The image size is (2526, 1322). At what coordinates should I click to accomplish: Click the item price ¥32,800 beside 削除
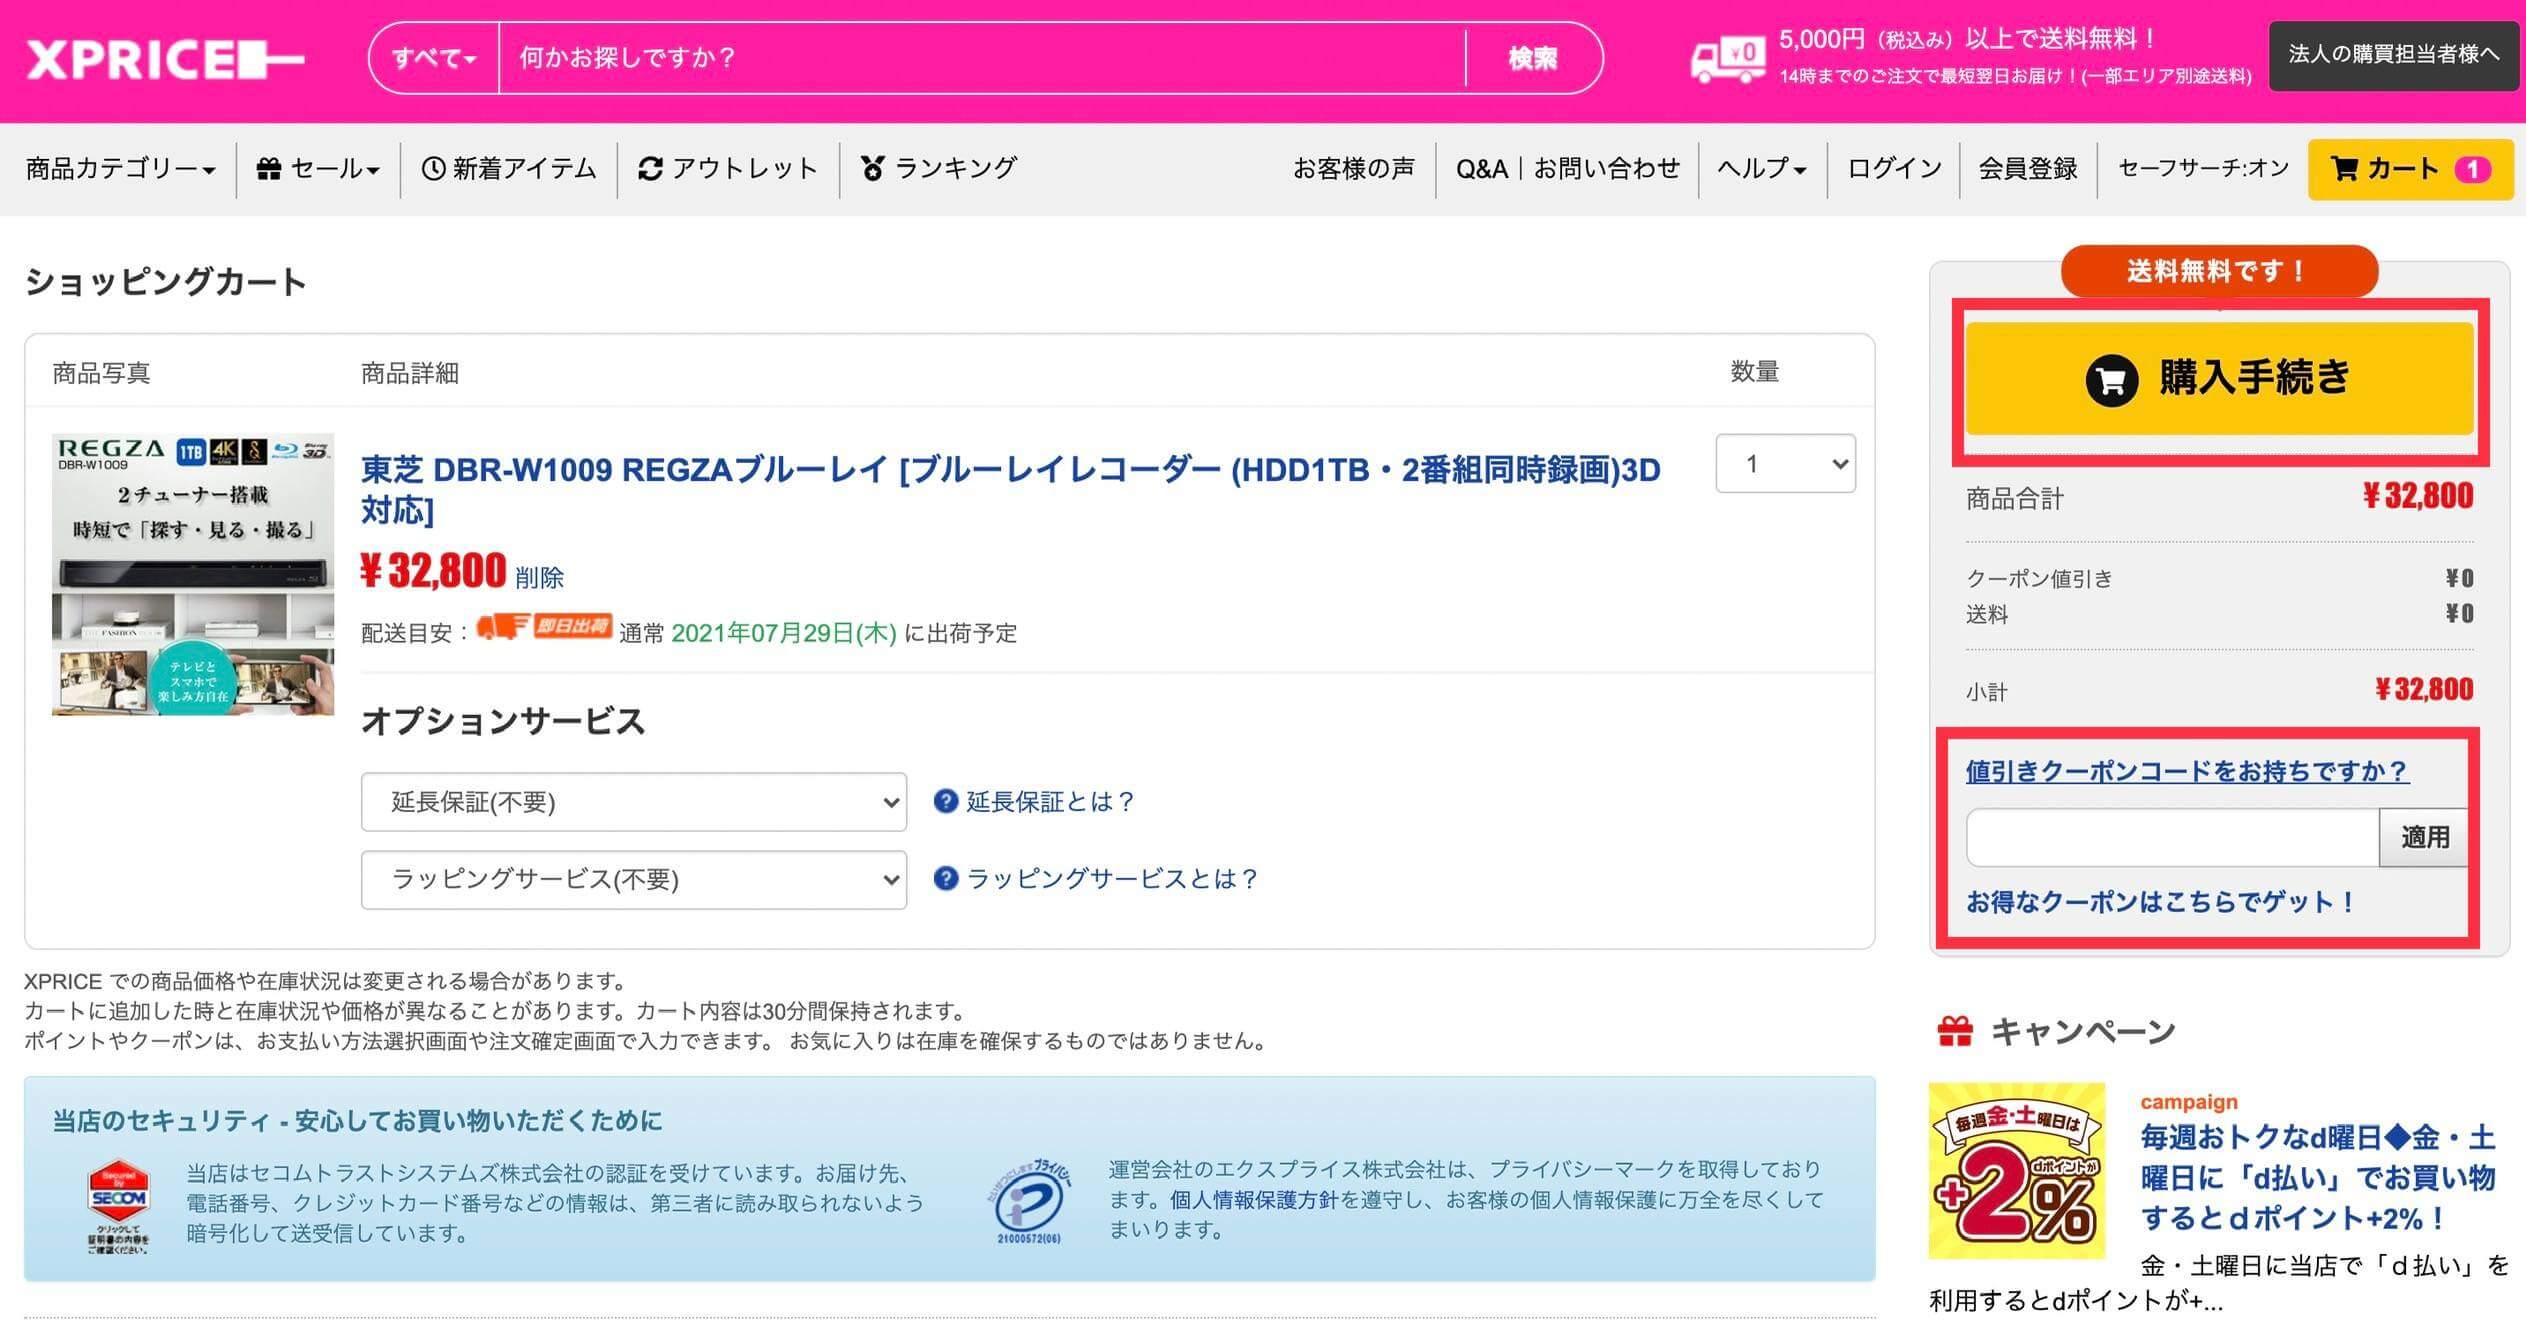[x=433, y=572]
